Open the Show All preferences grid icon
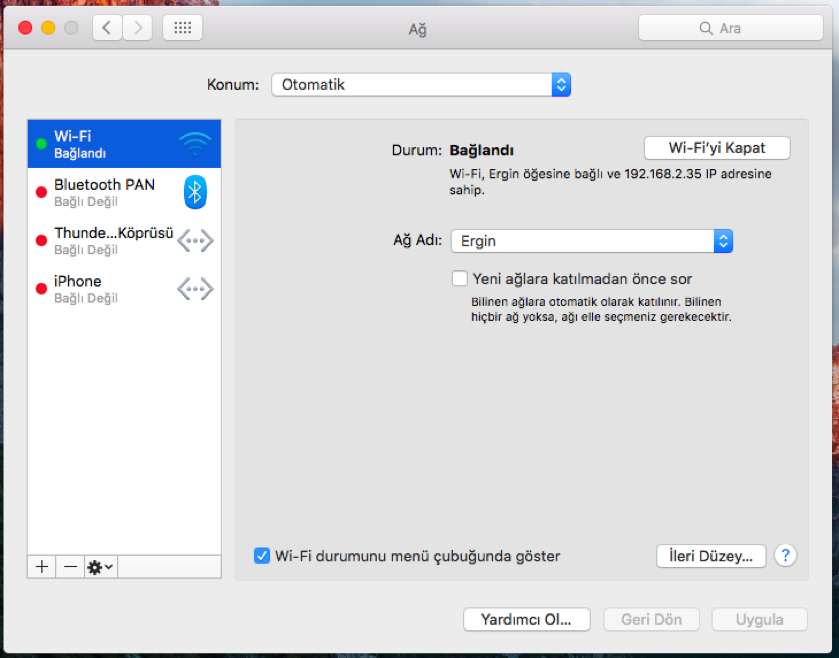 [x=182, y=27]
